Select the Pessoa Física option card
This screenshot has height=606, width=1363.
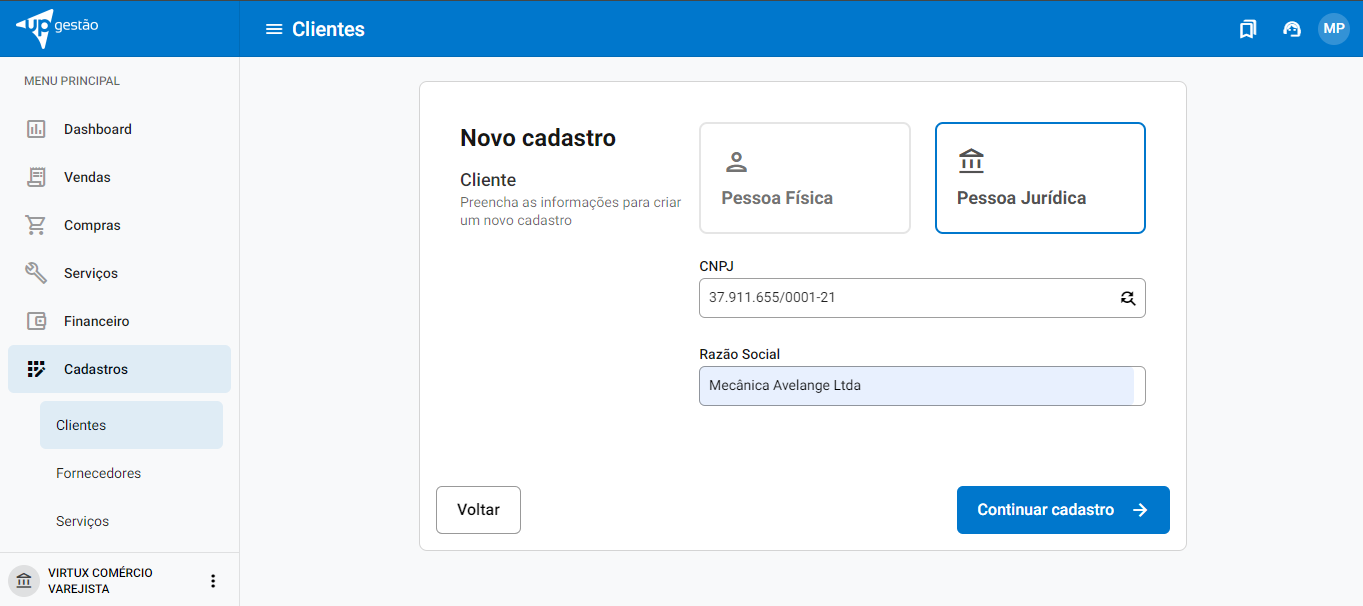pos(804,178)
